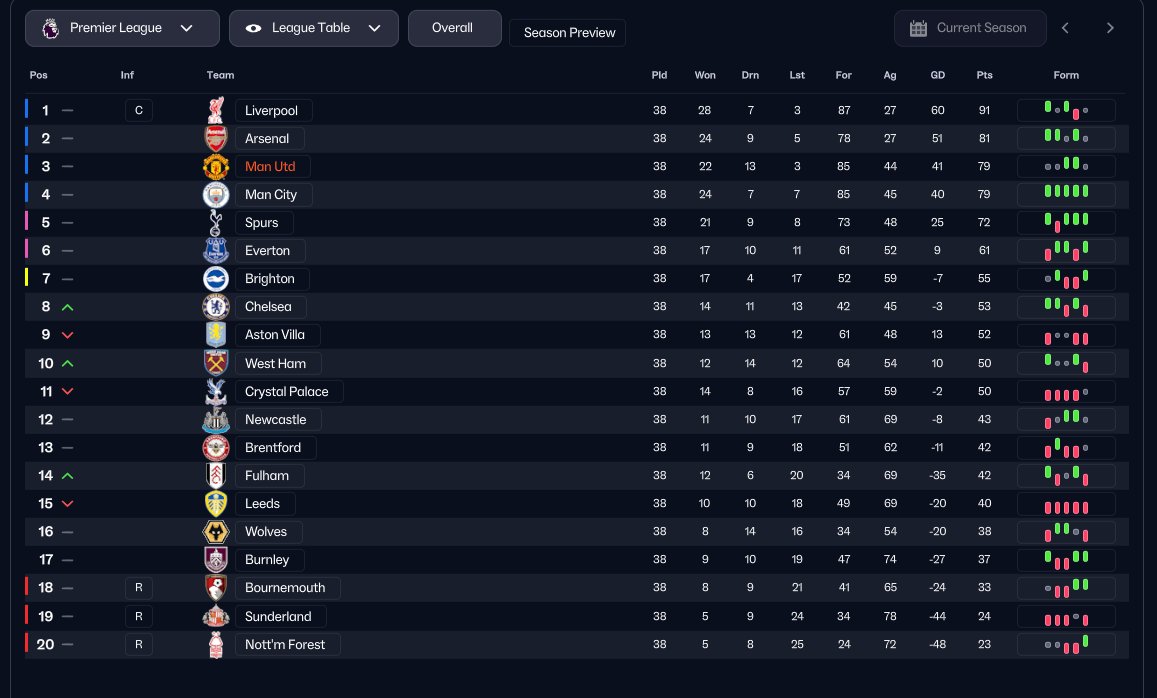This screenshot has width=1157, height=698.
Task: Click the Arsenal club badge
Action: pyautogui.click(x=216, y=138)
